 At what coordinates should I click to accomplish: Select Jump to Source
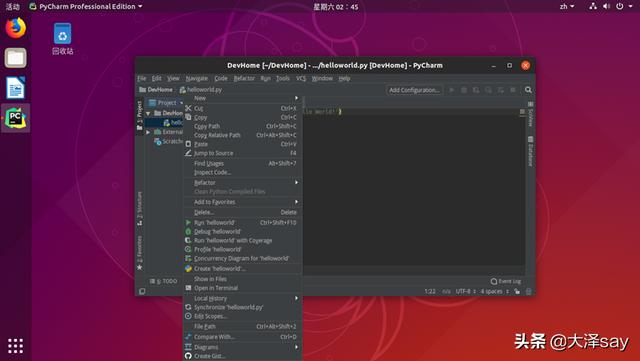tap(243, 153)
